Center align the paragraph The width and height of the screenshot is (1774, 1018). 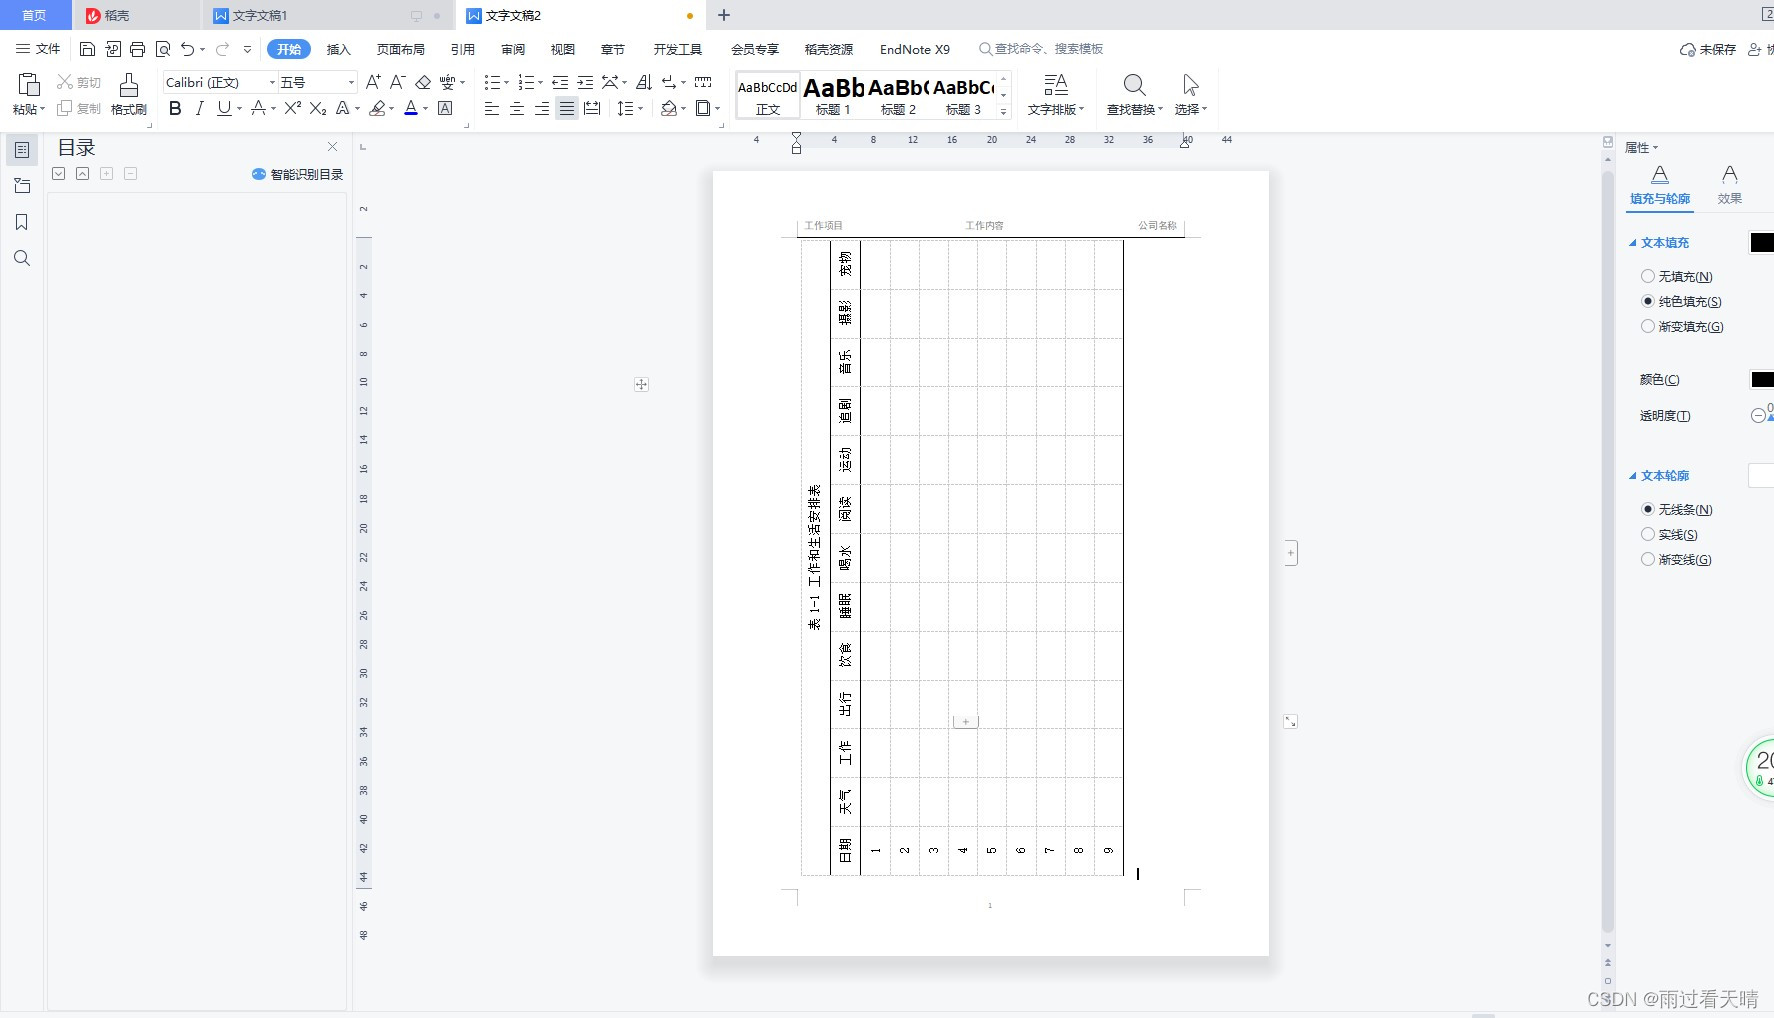coord(517,109)
